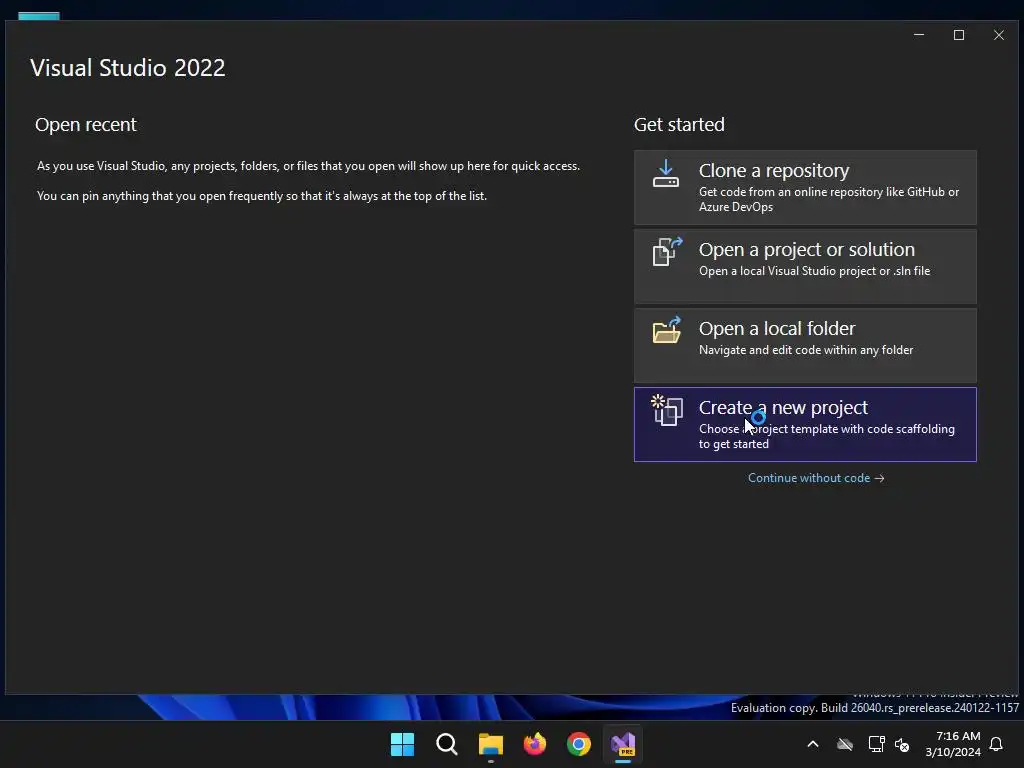Click the 'Get code from an online repository' description
The width and height of the screenshot is (1024, 768).
click(x=829, y=199)
